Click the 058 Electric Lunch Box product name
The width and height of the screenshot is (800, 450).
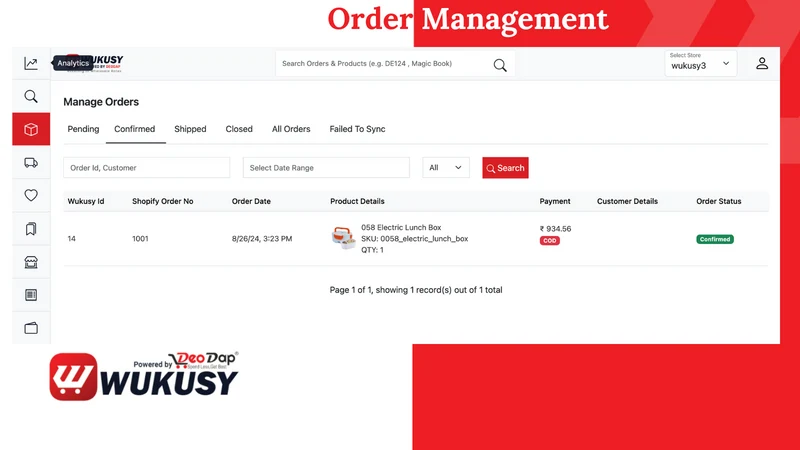coord(401,228)
